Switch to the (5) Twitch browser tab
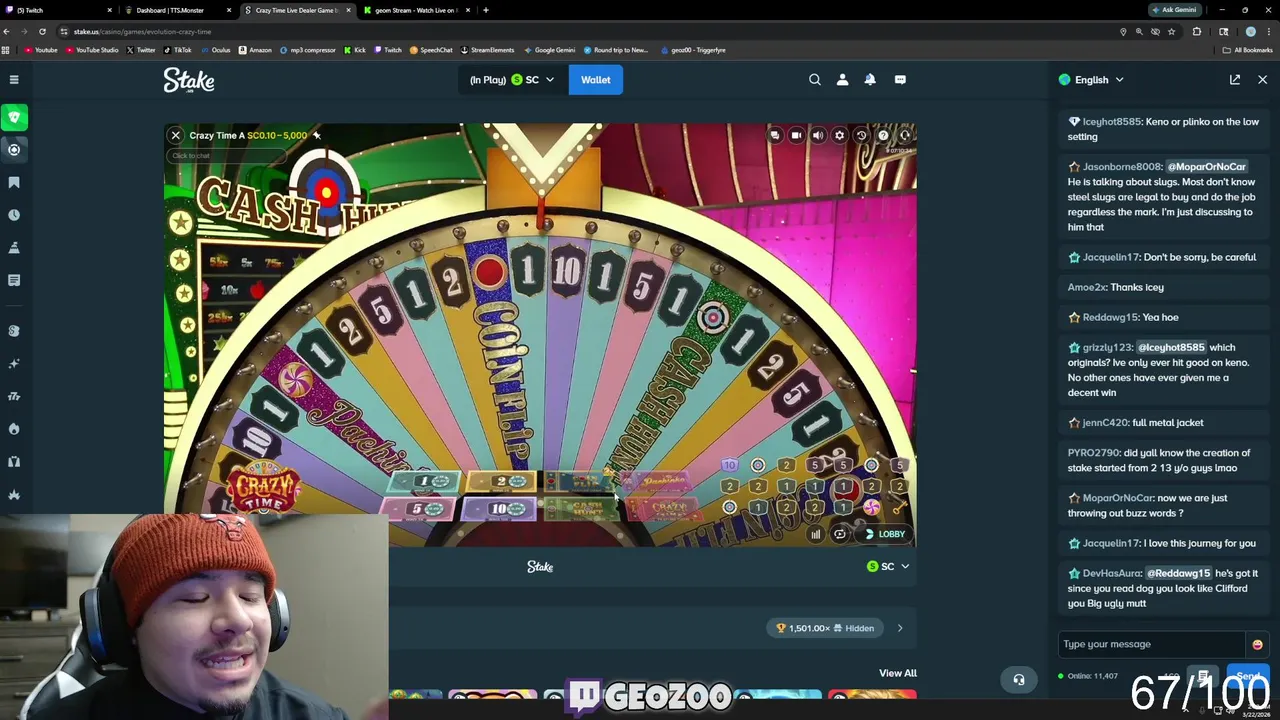The image size is (1280, 720). [x=60, y=10]
